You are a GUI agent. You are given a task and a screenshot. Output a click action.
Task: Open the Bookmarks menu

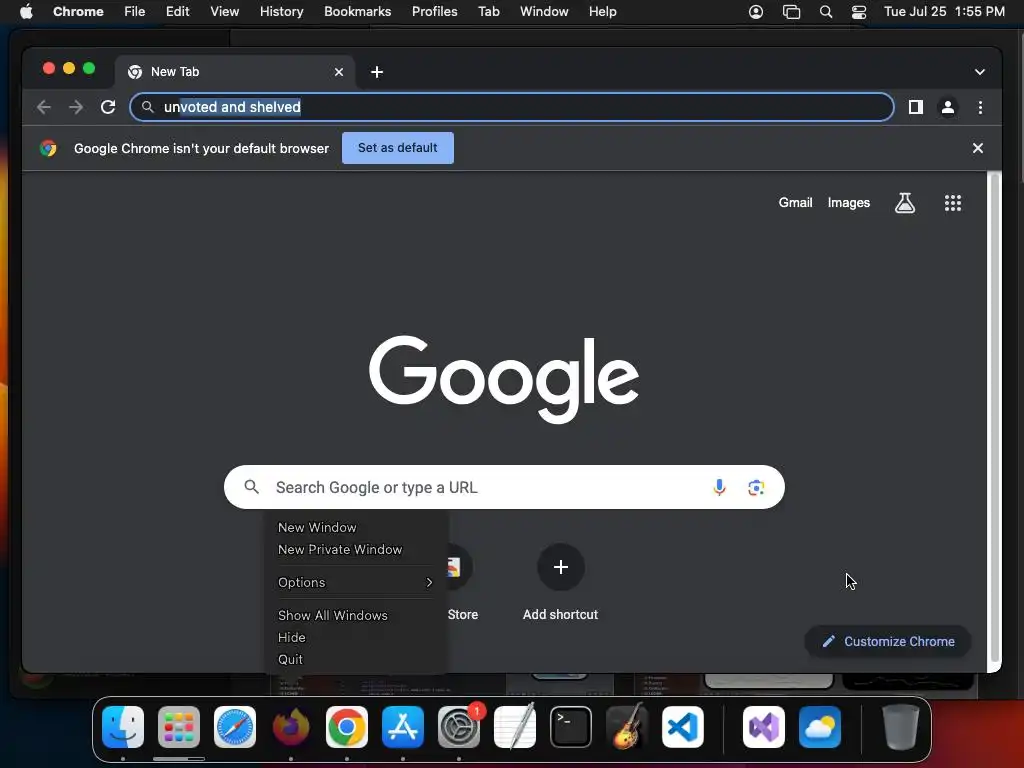click(357, 12)
